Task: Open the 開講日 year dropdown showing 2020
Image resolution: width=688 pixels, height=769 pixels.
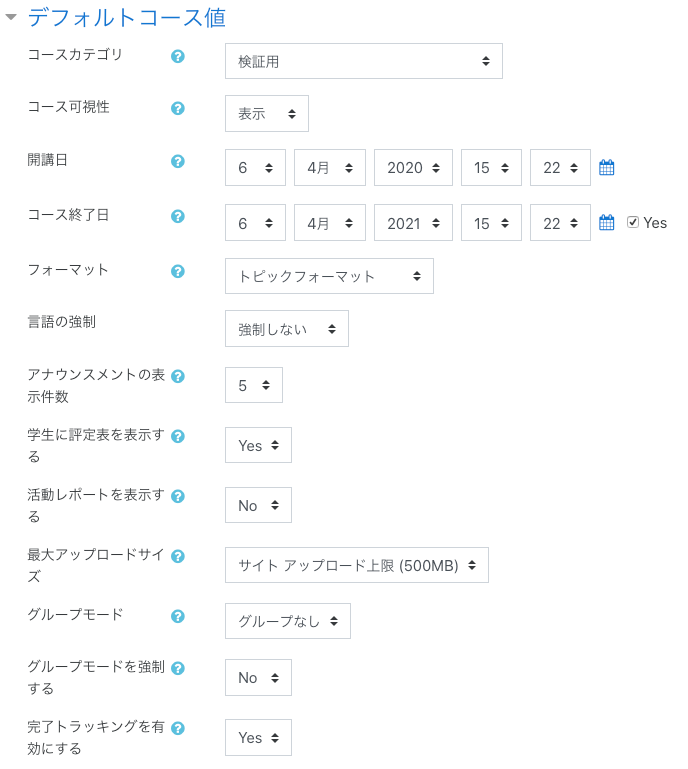Action: (413, 168)
